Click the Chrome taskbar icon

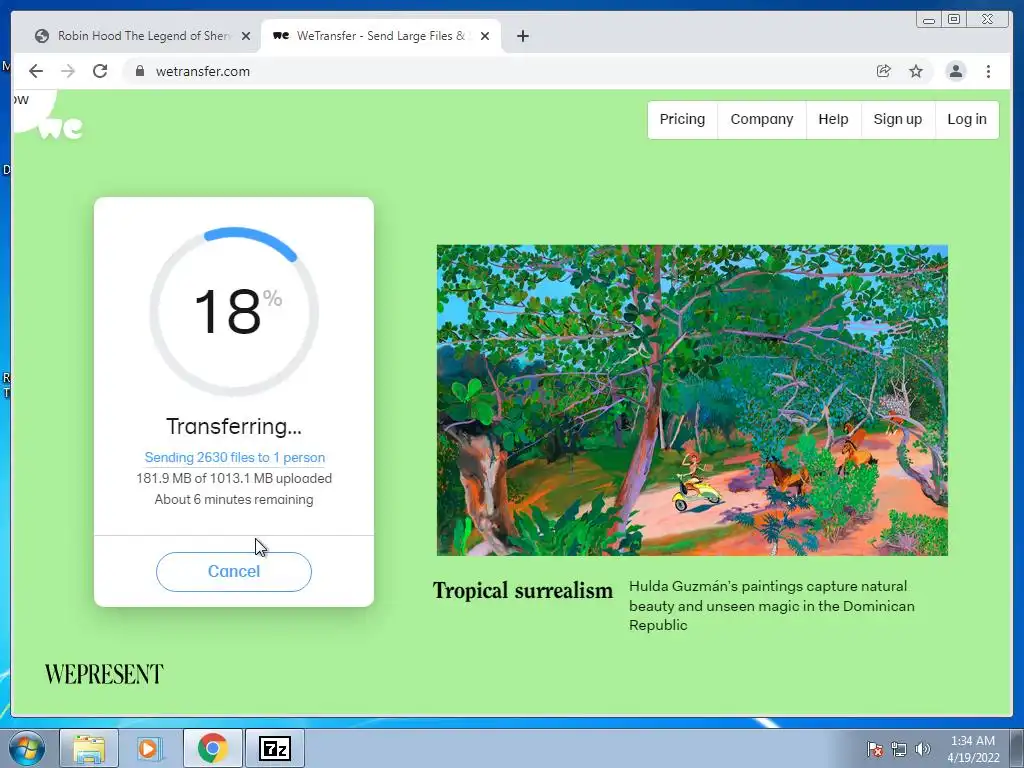click(x=212, y=748)
